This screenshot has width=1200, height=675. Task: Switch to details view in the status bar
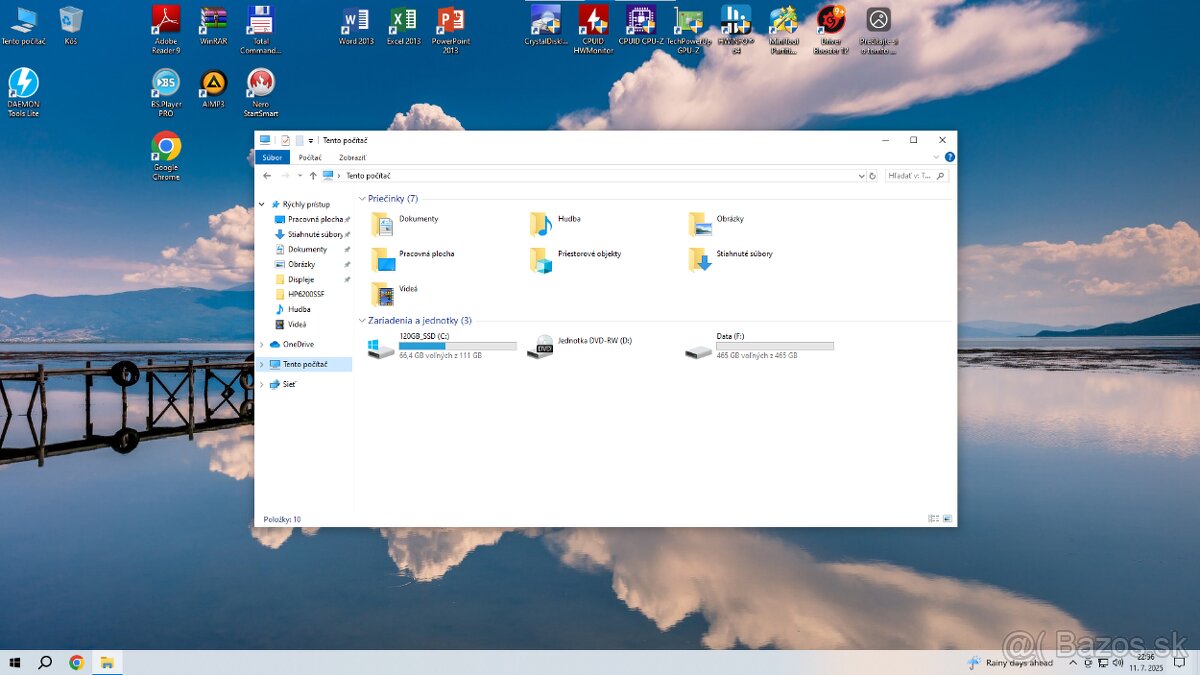point(933,518)
